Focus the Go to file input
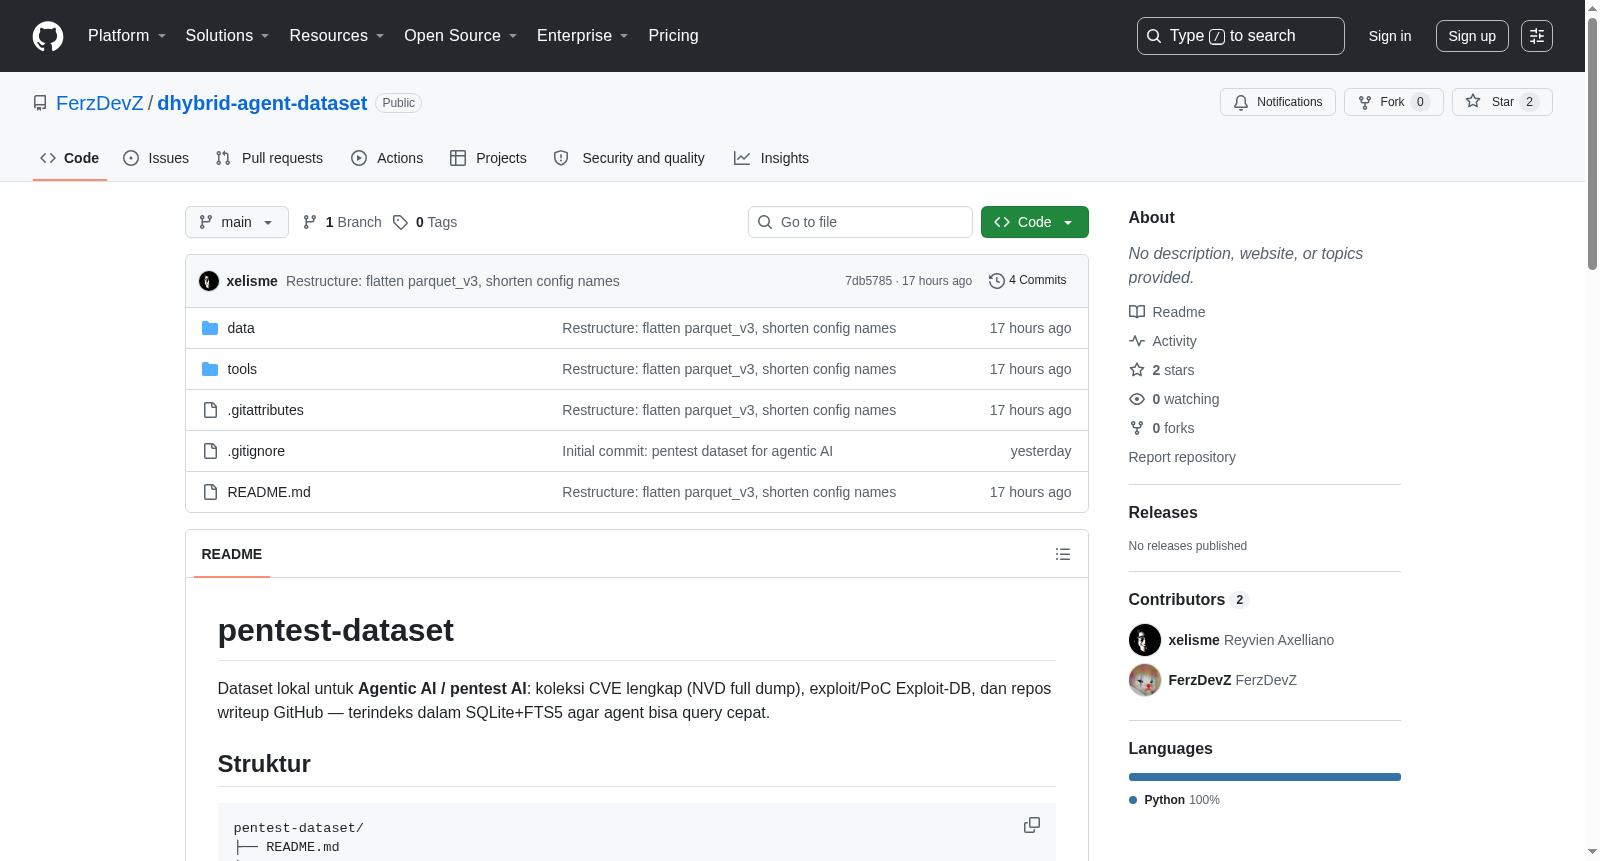The height and width of the screenshot is (861, 1600). pyautogui.click(x=860, y=222)
